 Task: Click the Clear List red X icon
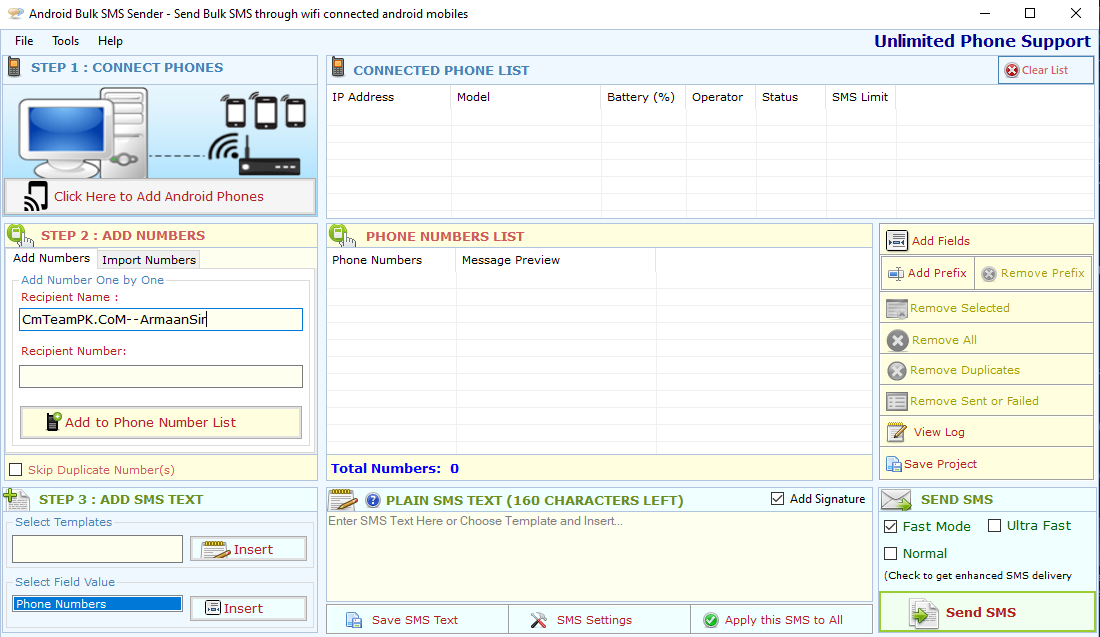tap(1012, 70)
